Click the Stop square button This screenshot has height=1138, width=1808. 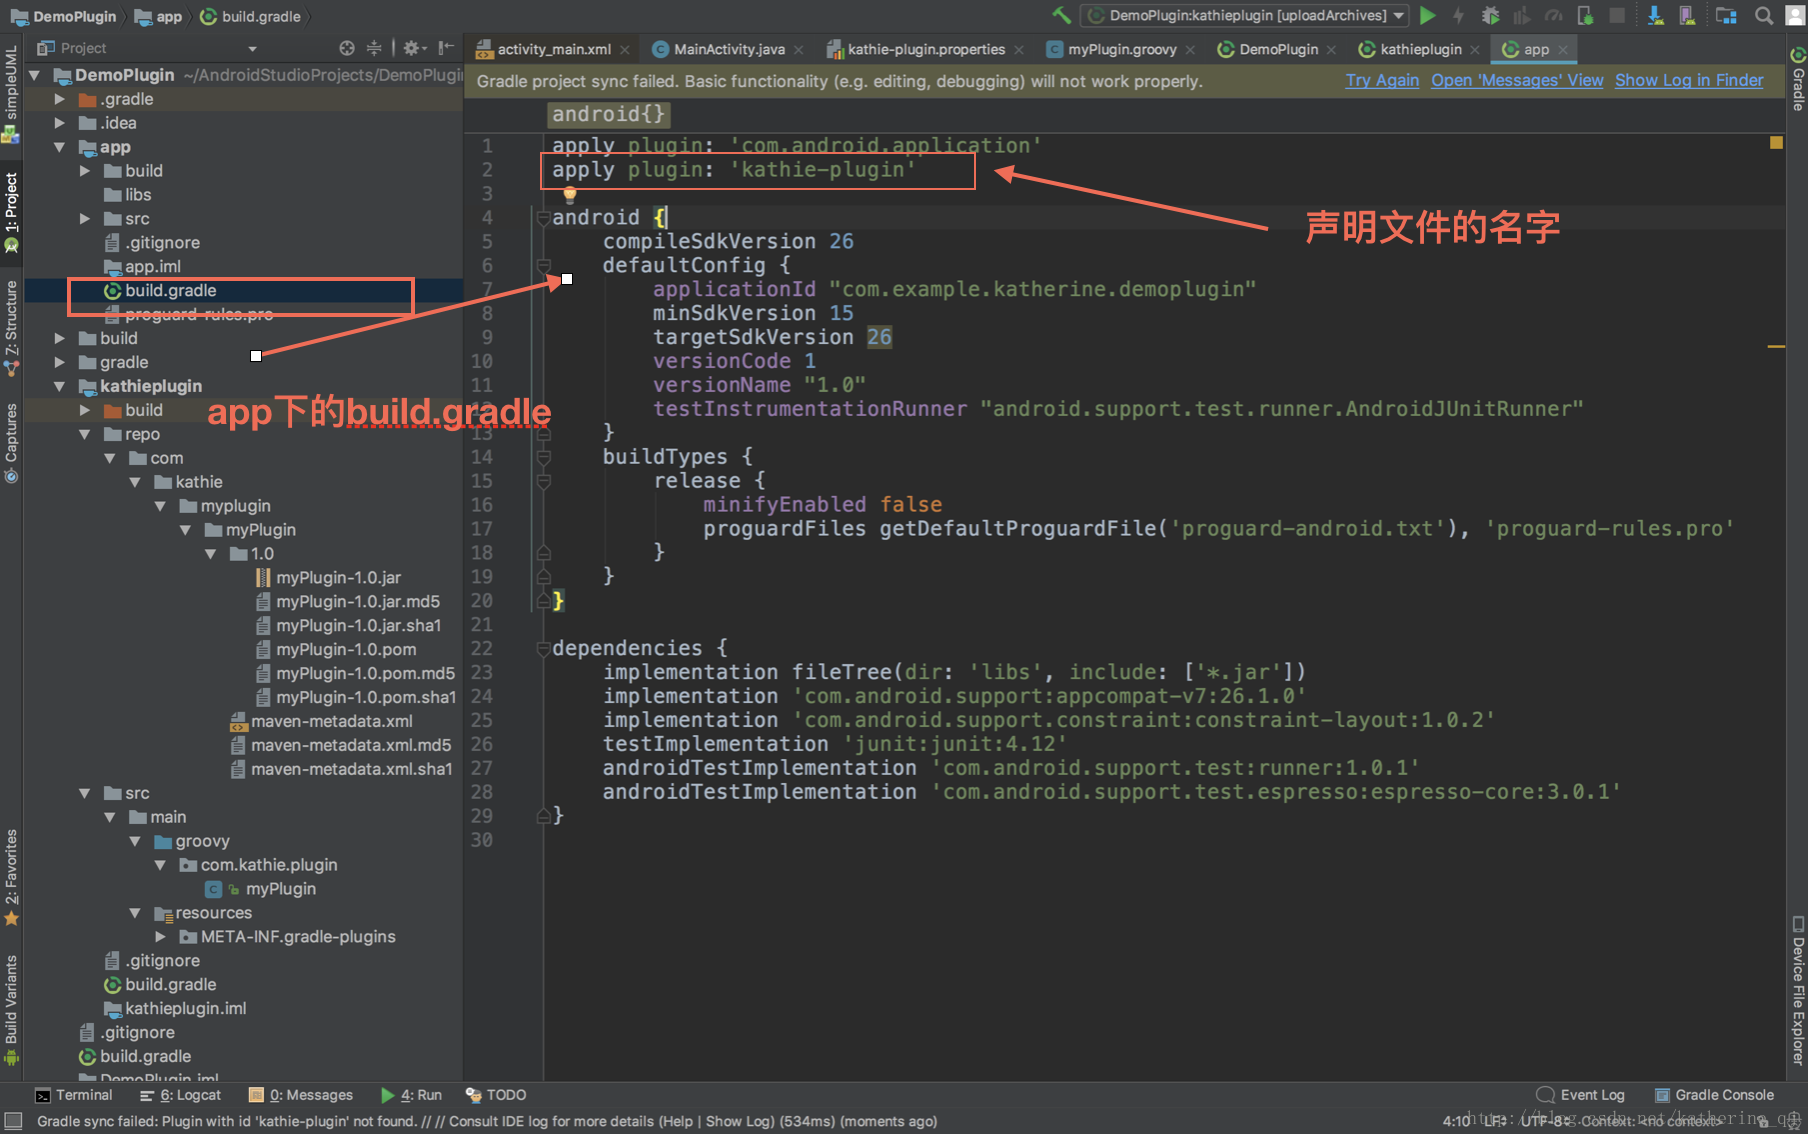(x=1616, y=16)
